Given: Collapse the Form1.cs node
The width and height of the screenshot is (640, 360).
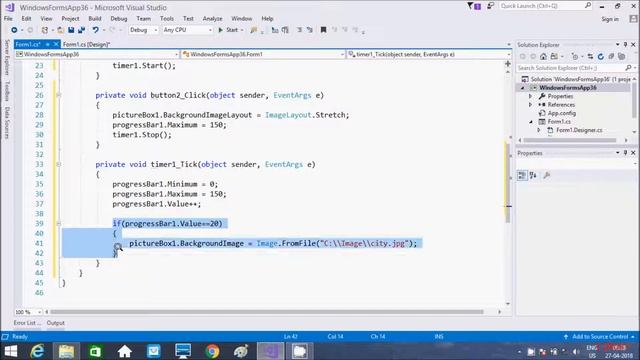Looking at the screenshot, I should pyautogui.click(x=531, y=122).
